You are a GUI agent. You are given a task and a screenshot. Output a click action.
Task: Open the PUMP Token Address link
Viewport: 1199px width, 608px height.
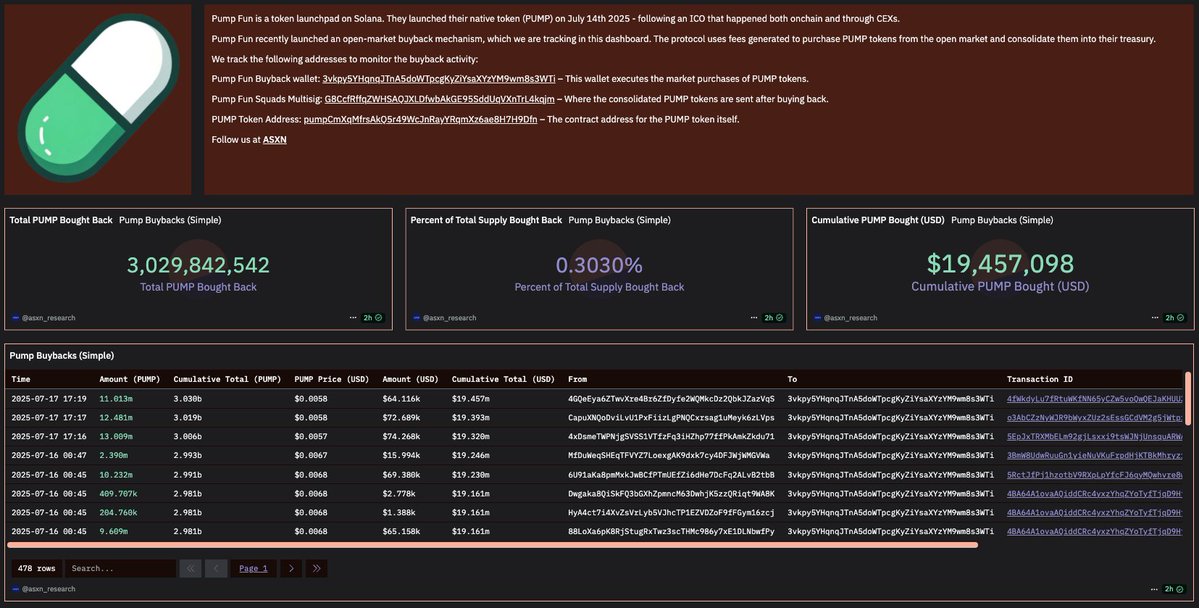[x=420, y=119]
